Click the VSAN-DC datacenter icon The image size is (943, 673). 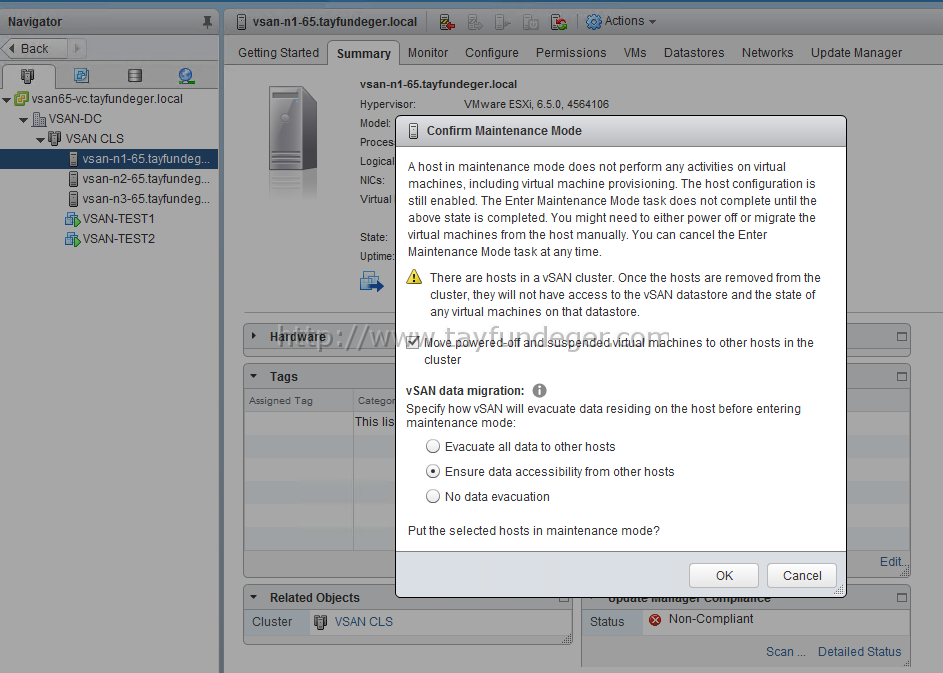[x=39, y=119]
